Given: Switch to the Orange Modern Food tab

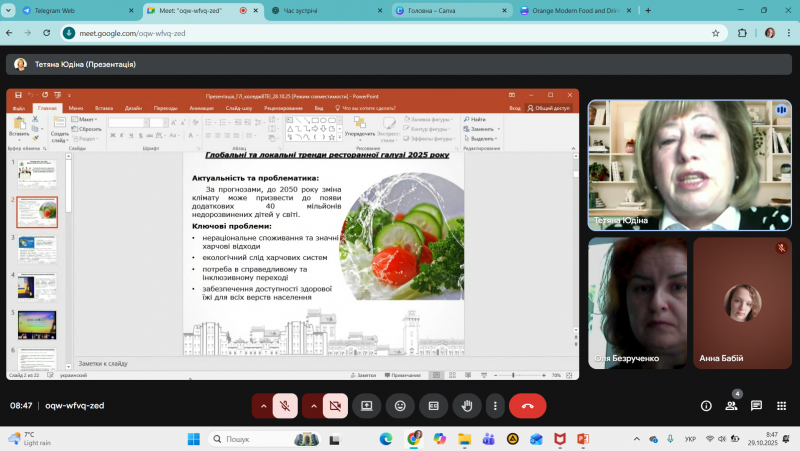Looking at the screenshot, I should (577, 10).
